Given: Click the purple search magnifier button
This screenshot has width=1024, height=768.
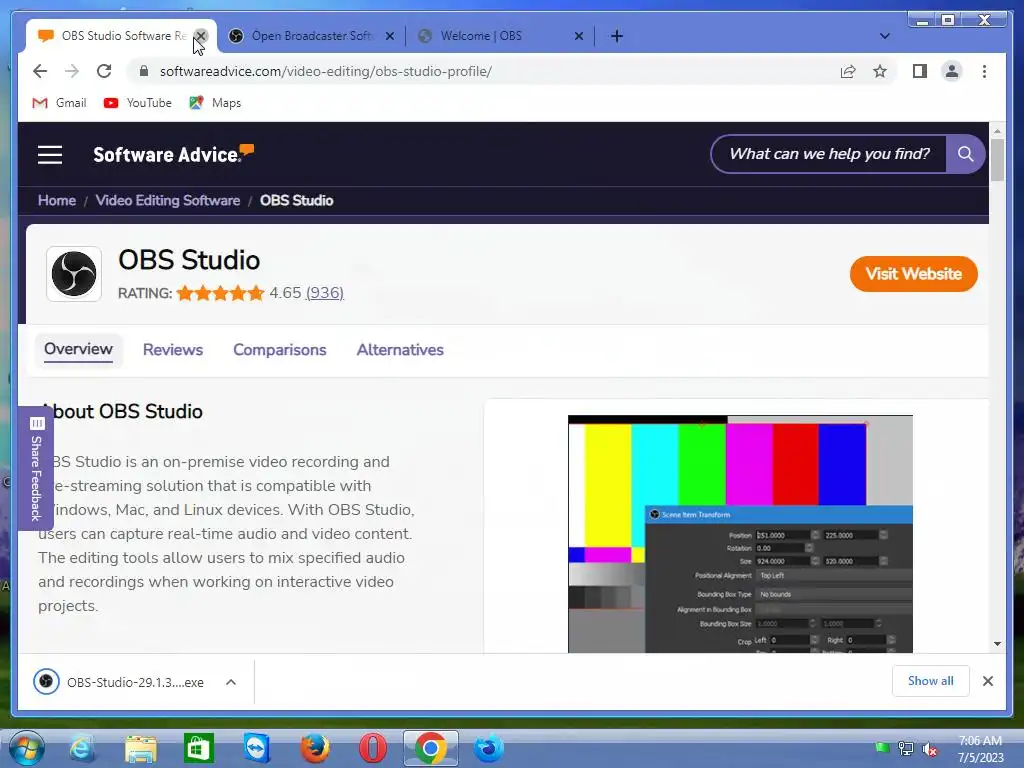Looking at the screenshot, I should pos(965,154).
